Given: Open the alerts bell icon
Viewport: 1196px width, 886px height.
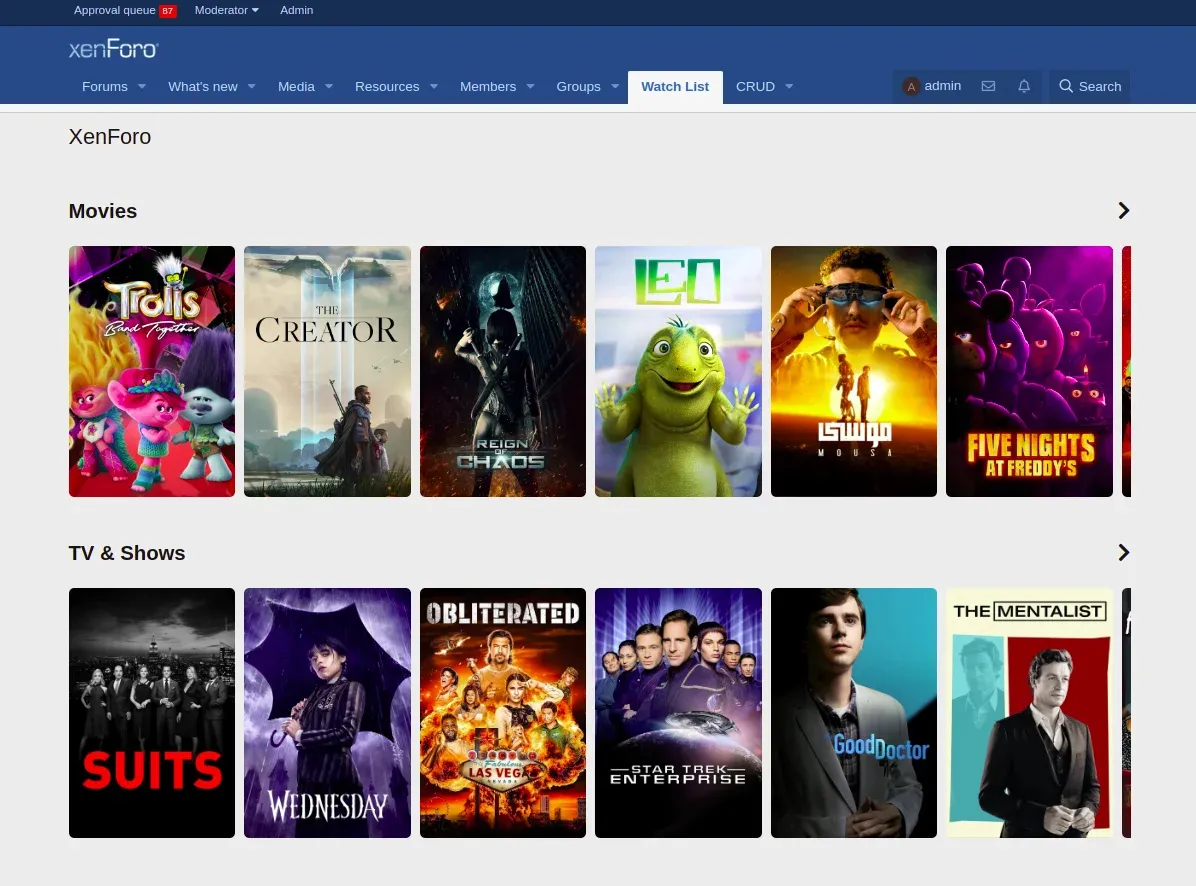Looking at the screenshot, I should tap(1024, 87).
